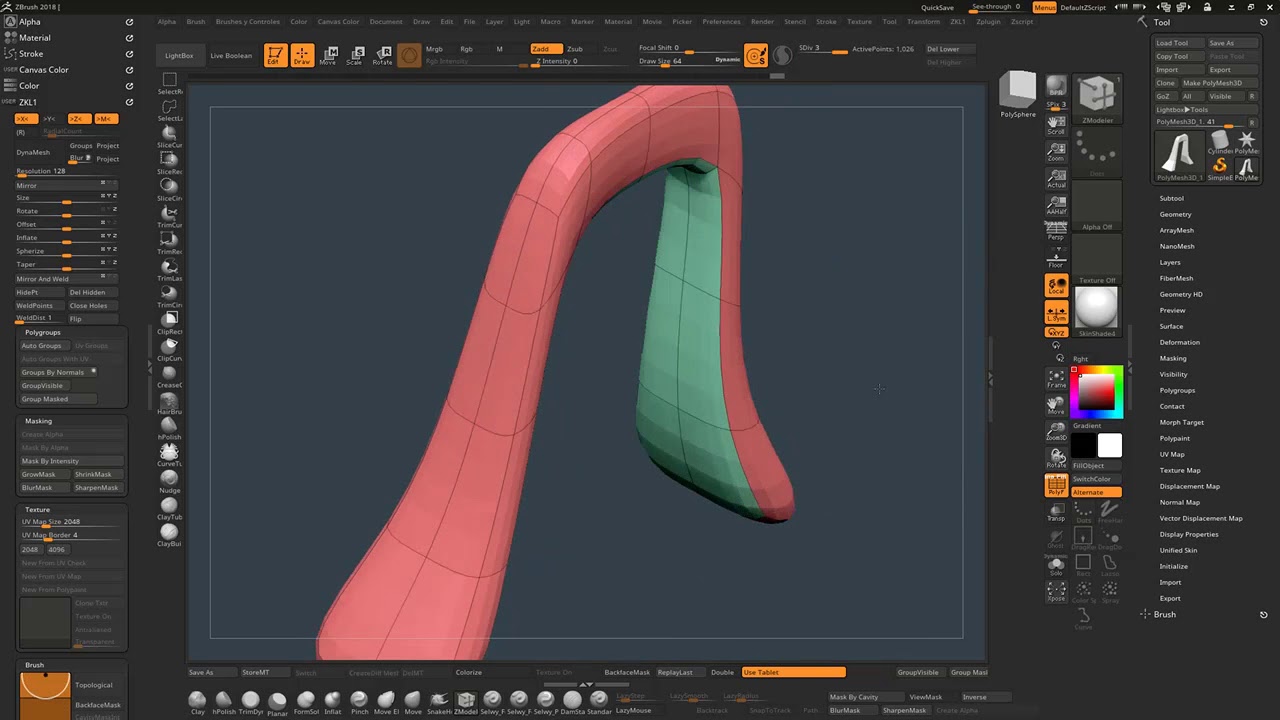
Task: Choose the ClayTubes brush in left column
Action: [x=169, y=509]
